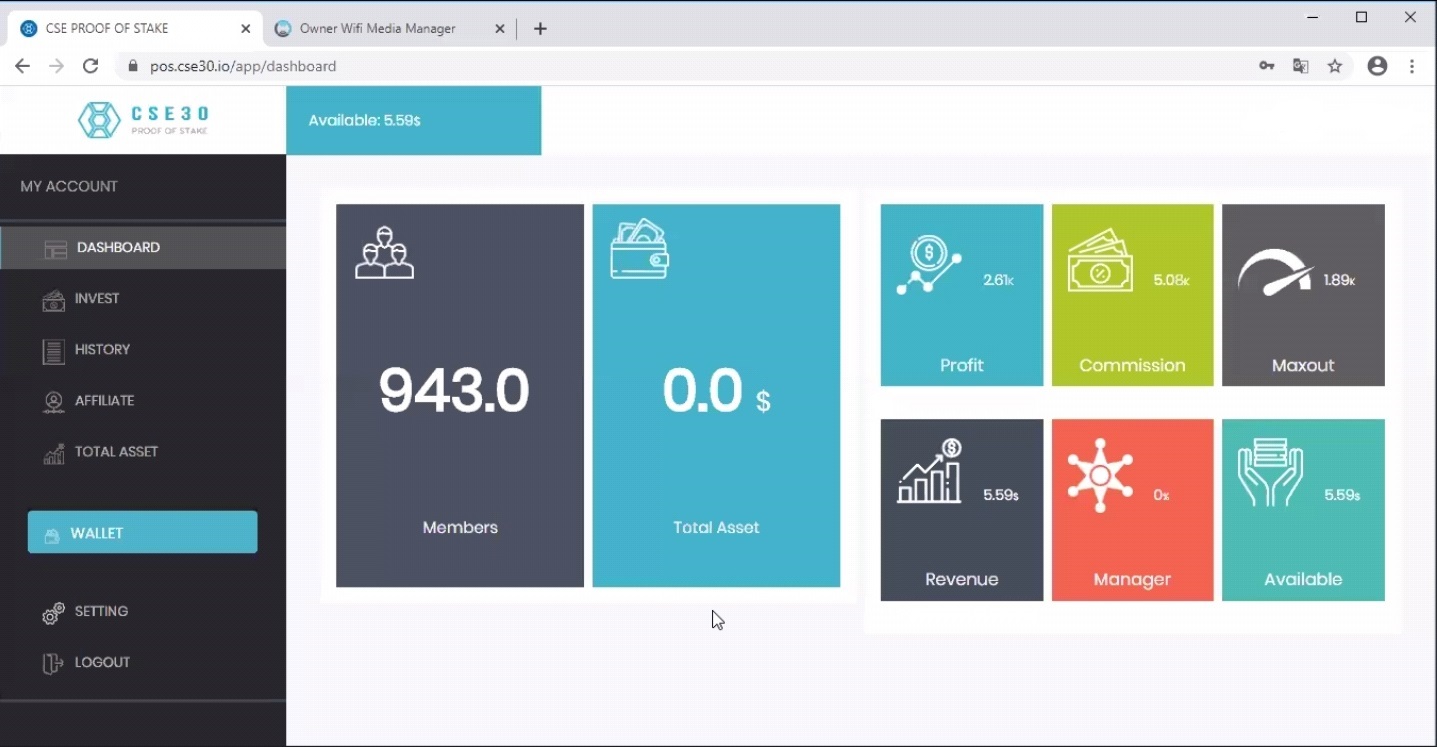1437x747 pixels.
Task: Click the Maxout speedometer icon
Action: pyautogui.click(x=1274, y=271)
